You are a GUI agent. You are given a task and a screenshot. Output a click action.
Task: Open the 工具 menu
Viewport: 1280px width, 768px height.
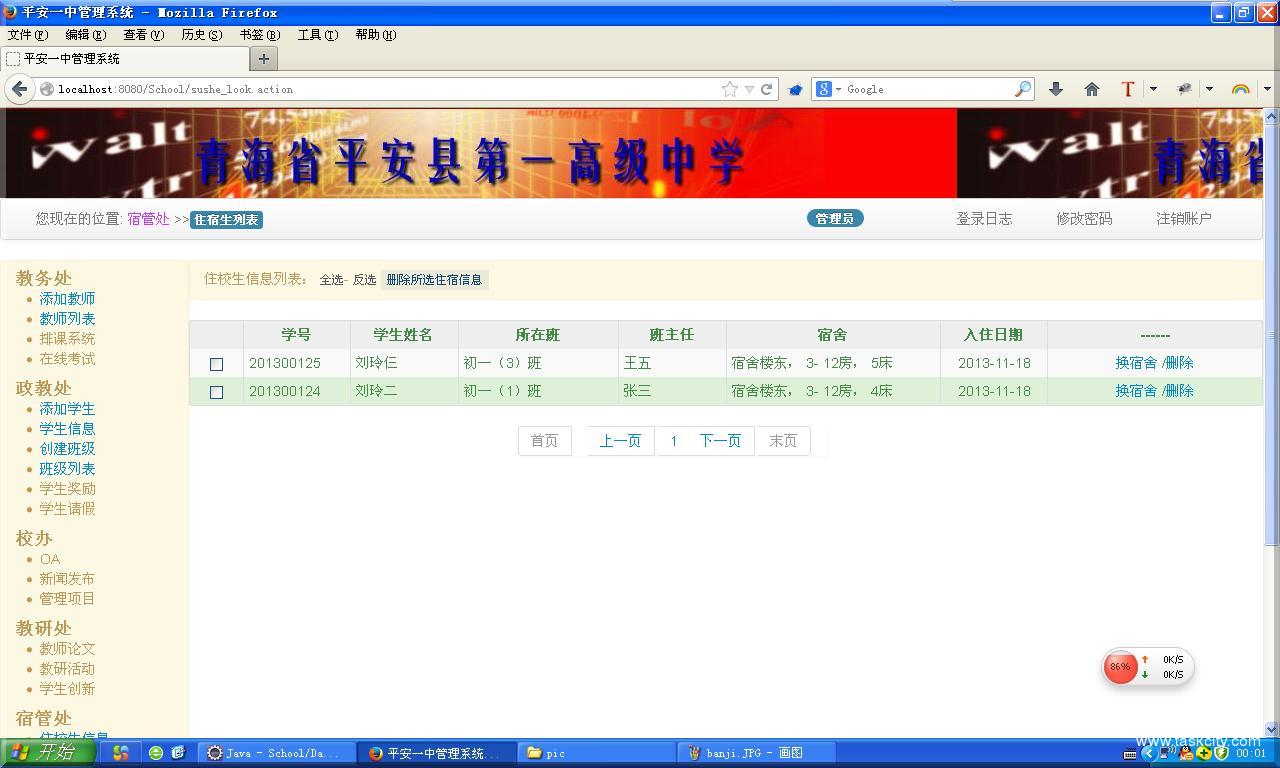pyautogui.click(x=317, y=34)
